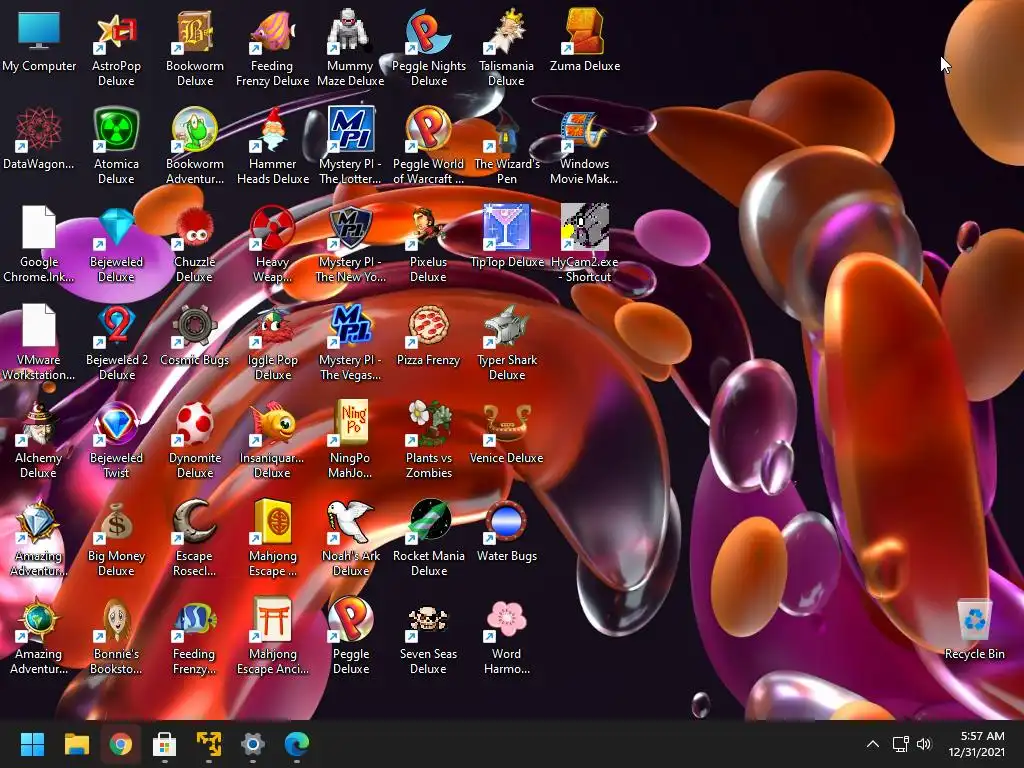Open Microsoft Store from the taskbar
The height and width of the screenshot is (768, 1024).
pos(165,744)
